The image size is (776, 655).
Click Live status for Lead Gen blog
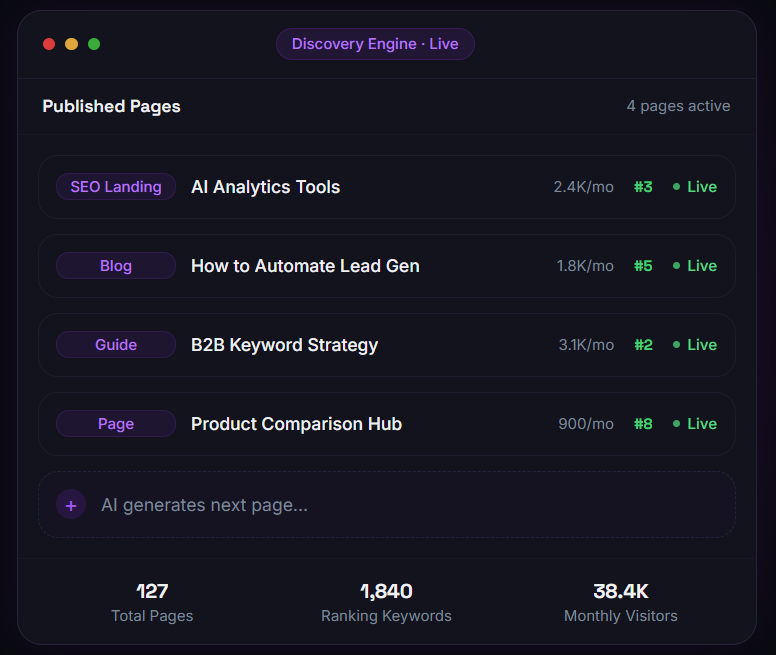click(x=695, y=266)
